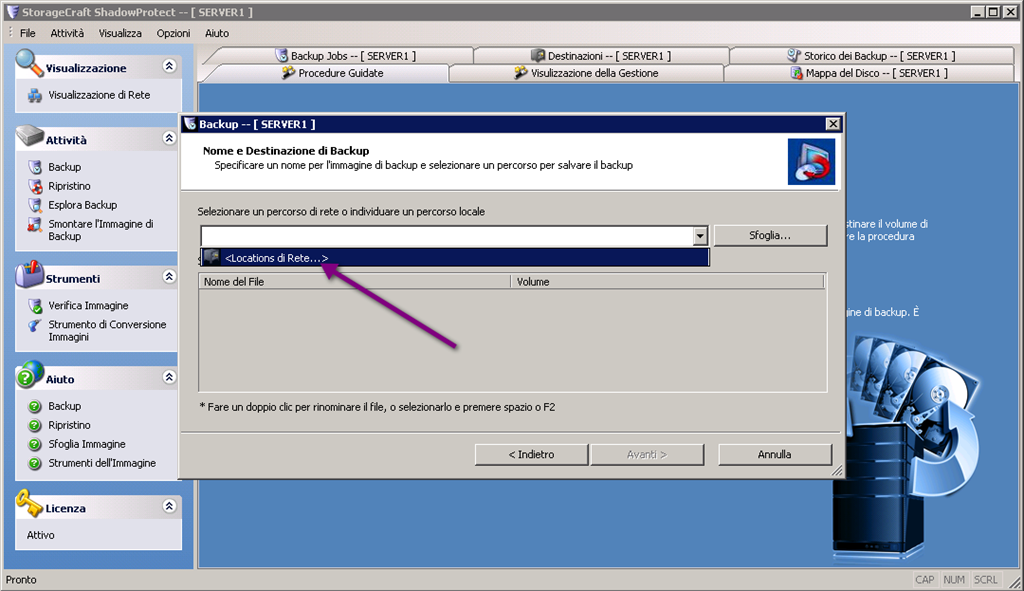Image resolution: width=1024 pixels, height=591 pixels.
Task: Click Verifica Immagine link in sidebar
Action: tap(88, 306)
